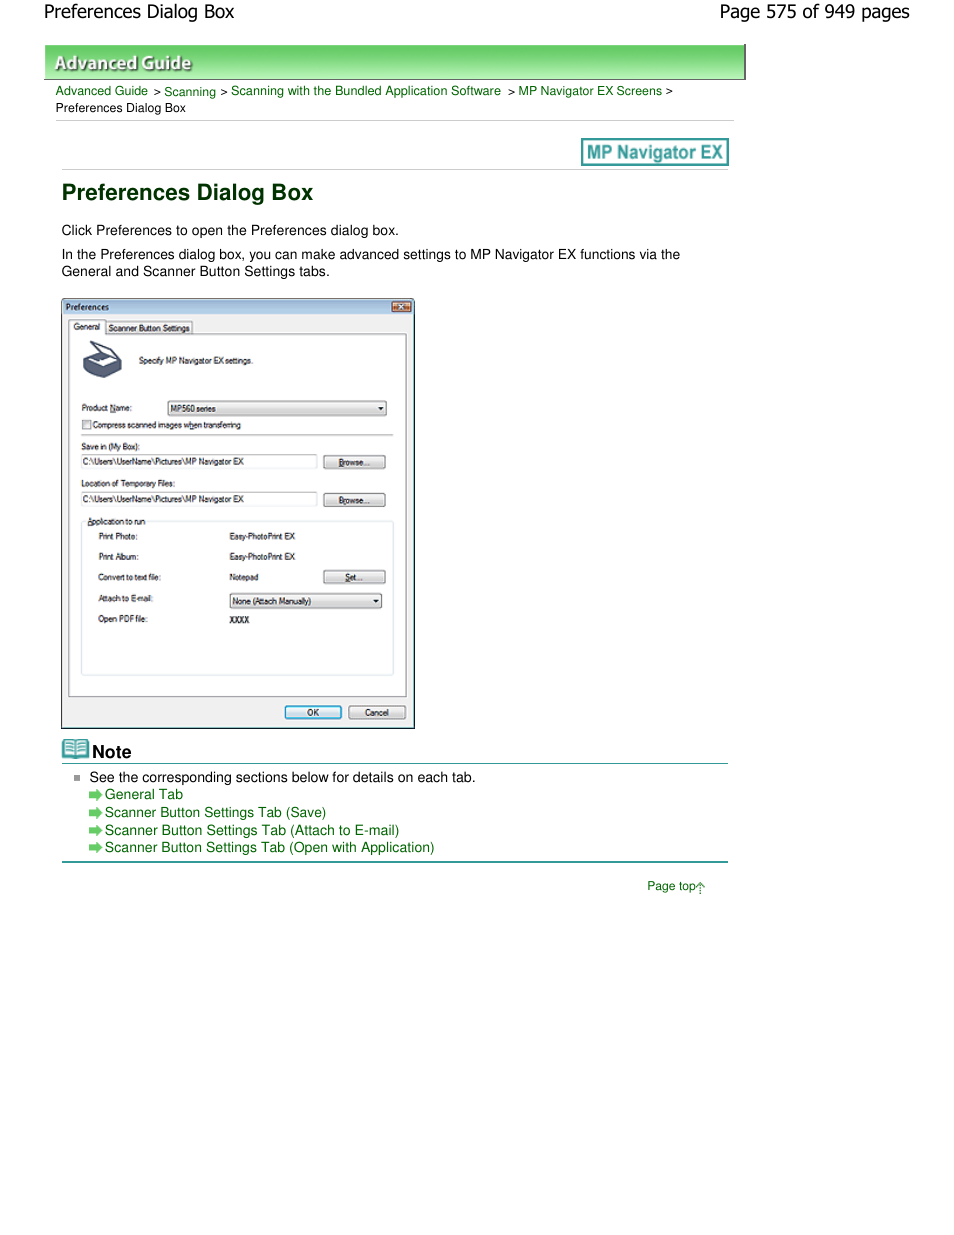Click the Advanced Guide header banner
This screenshot has height=1235, width=954.
coord(395,62)
